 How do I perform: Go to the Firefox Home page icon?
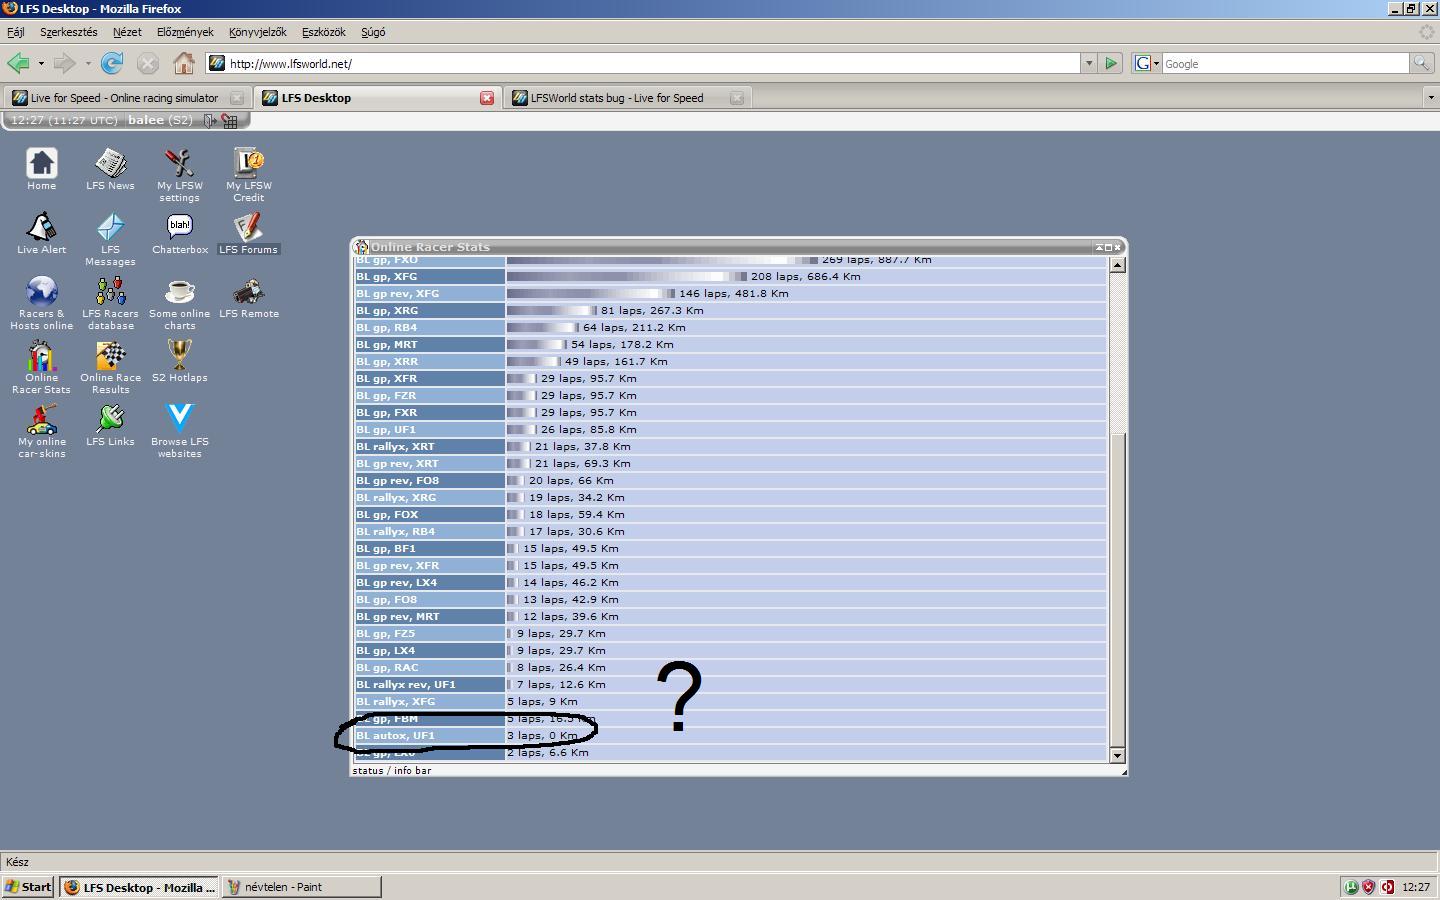[x=184, y=64]
